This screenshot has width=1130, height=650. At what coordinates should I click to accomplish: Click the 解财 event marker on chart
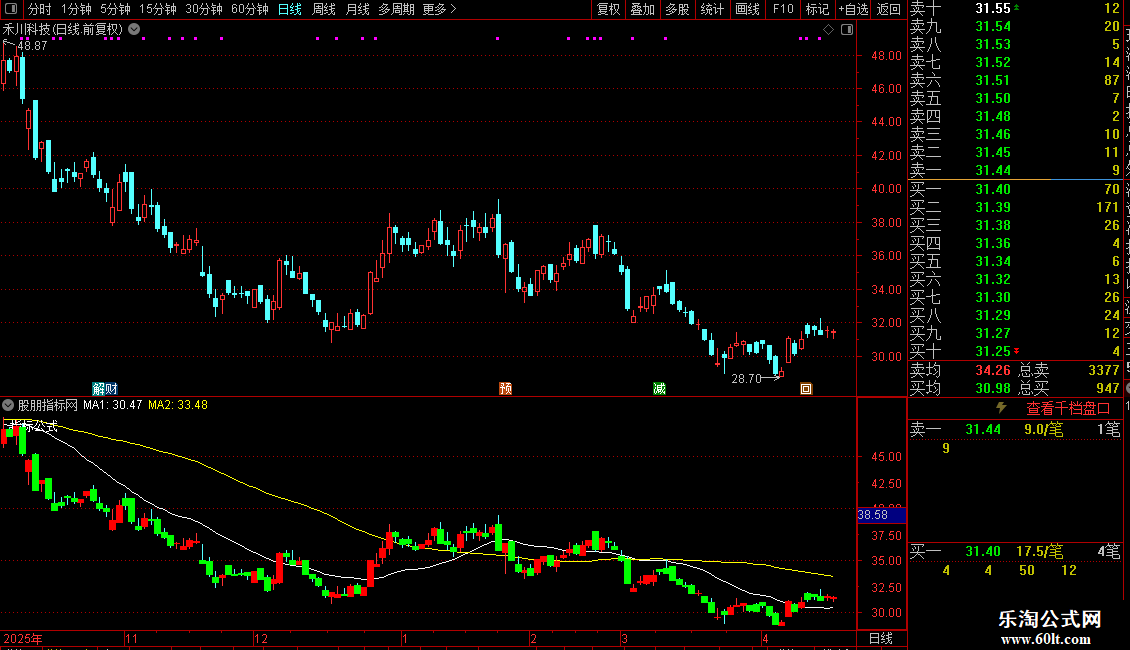pyautogui.click(x=104, y=388)
